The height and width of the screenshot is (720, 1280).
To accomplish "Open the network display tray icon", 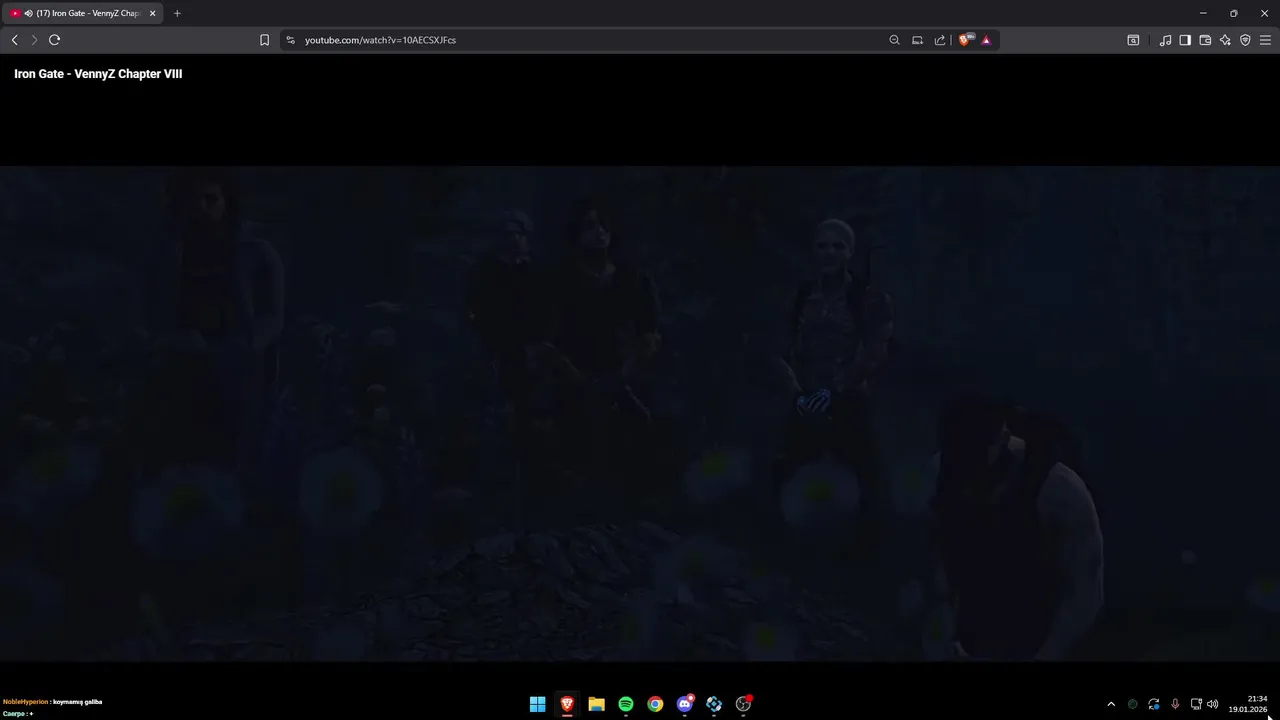I will coord(1196,704).
